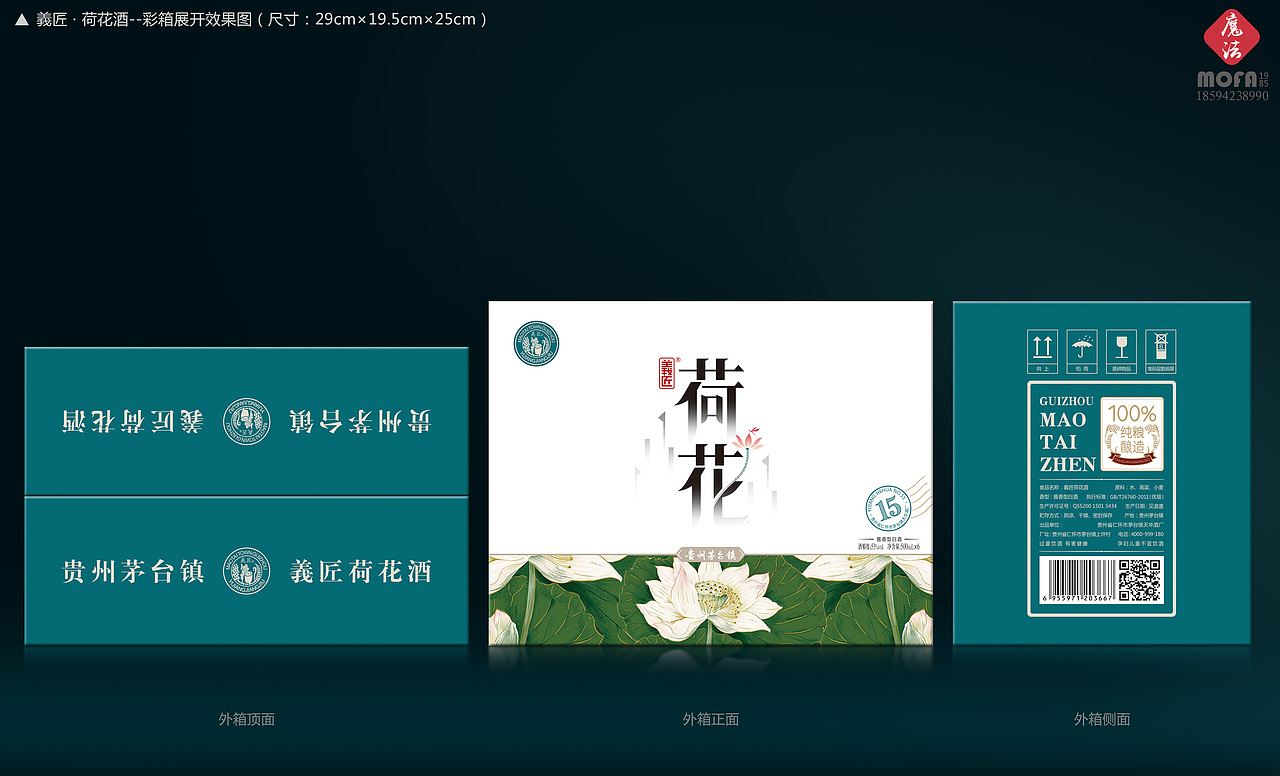The width and height of the screenshot is (1280, 776).
Task: Click the 100% 纯粮酿造 badge
Action: click(1132, 435)
